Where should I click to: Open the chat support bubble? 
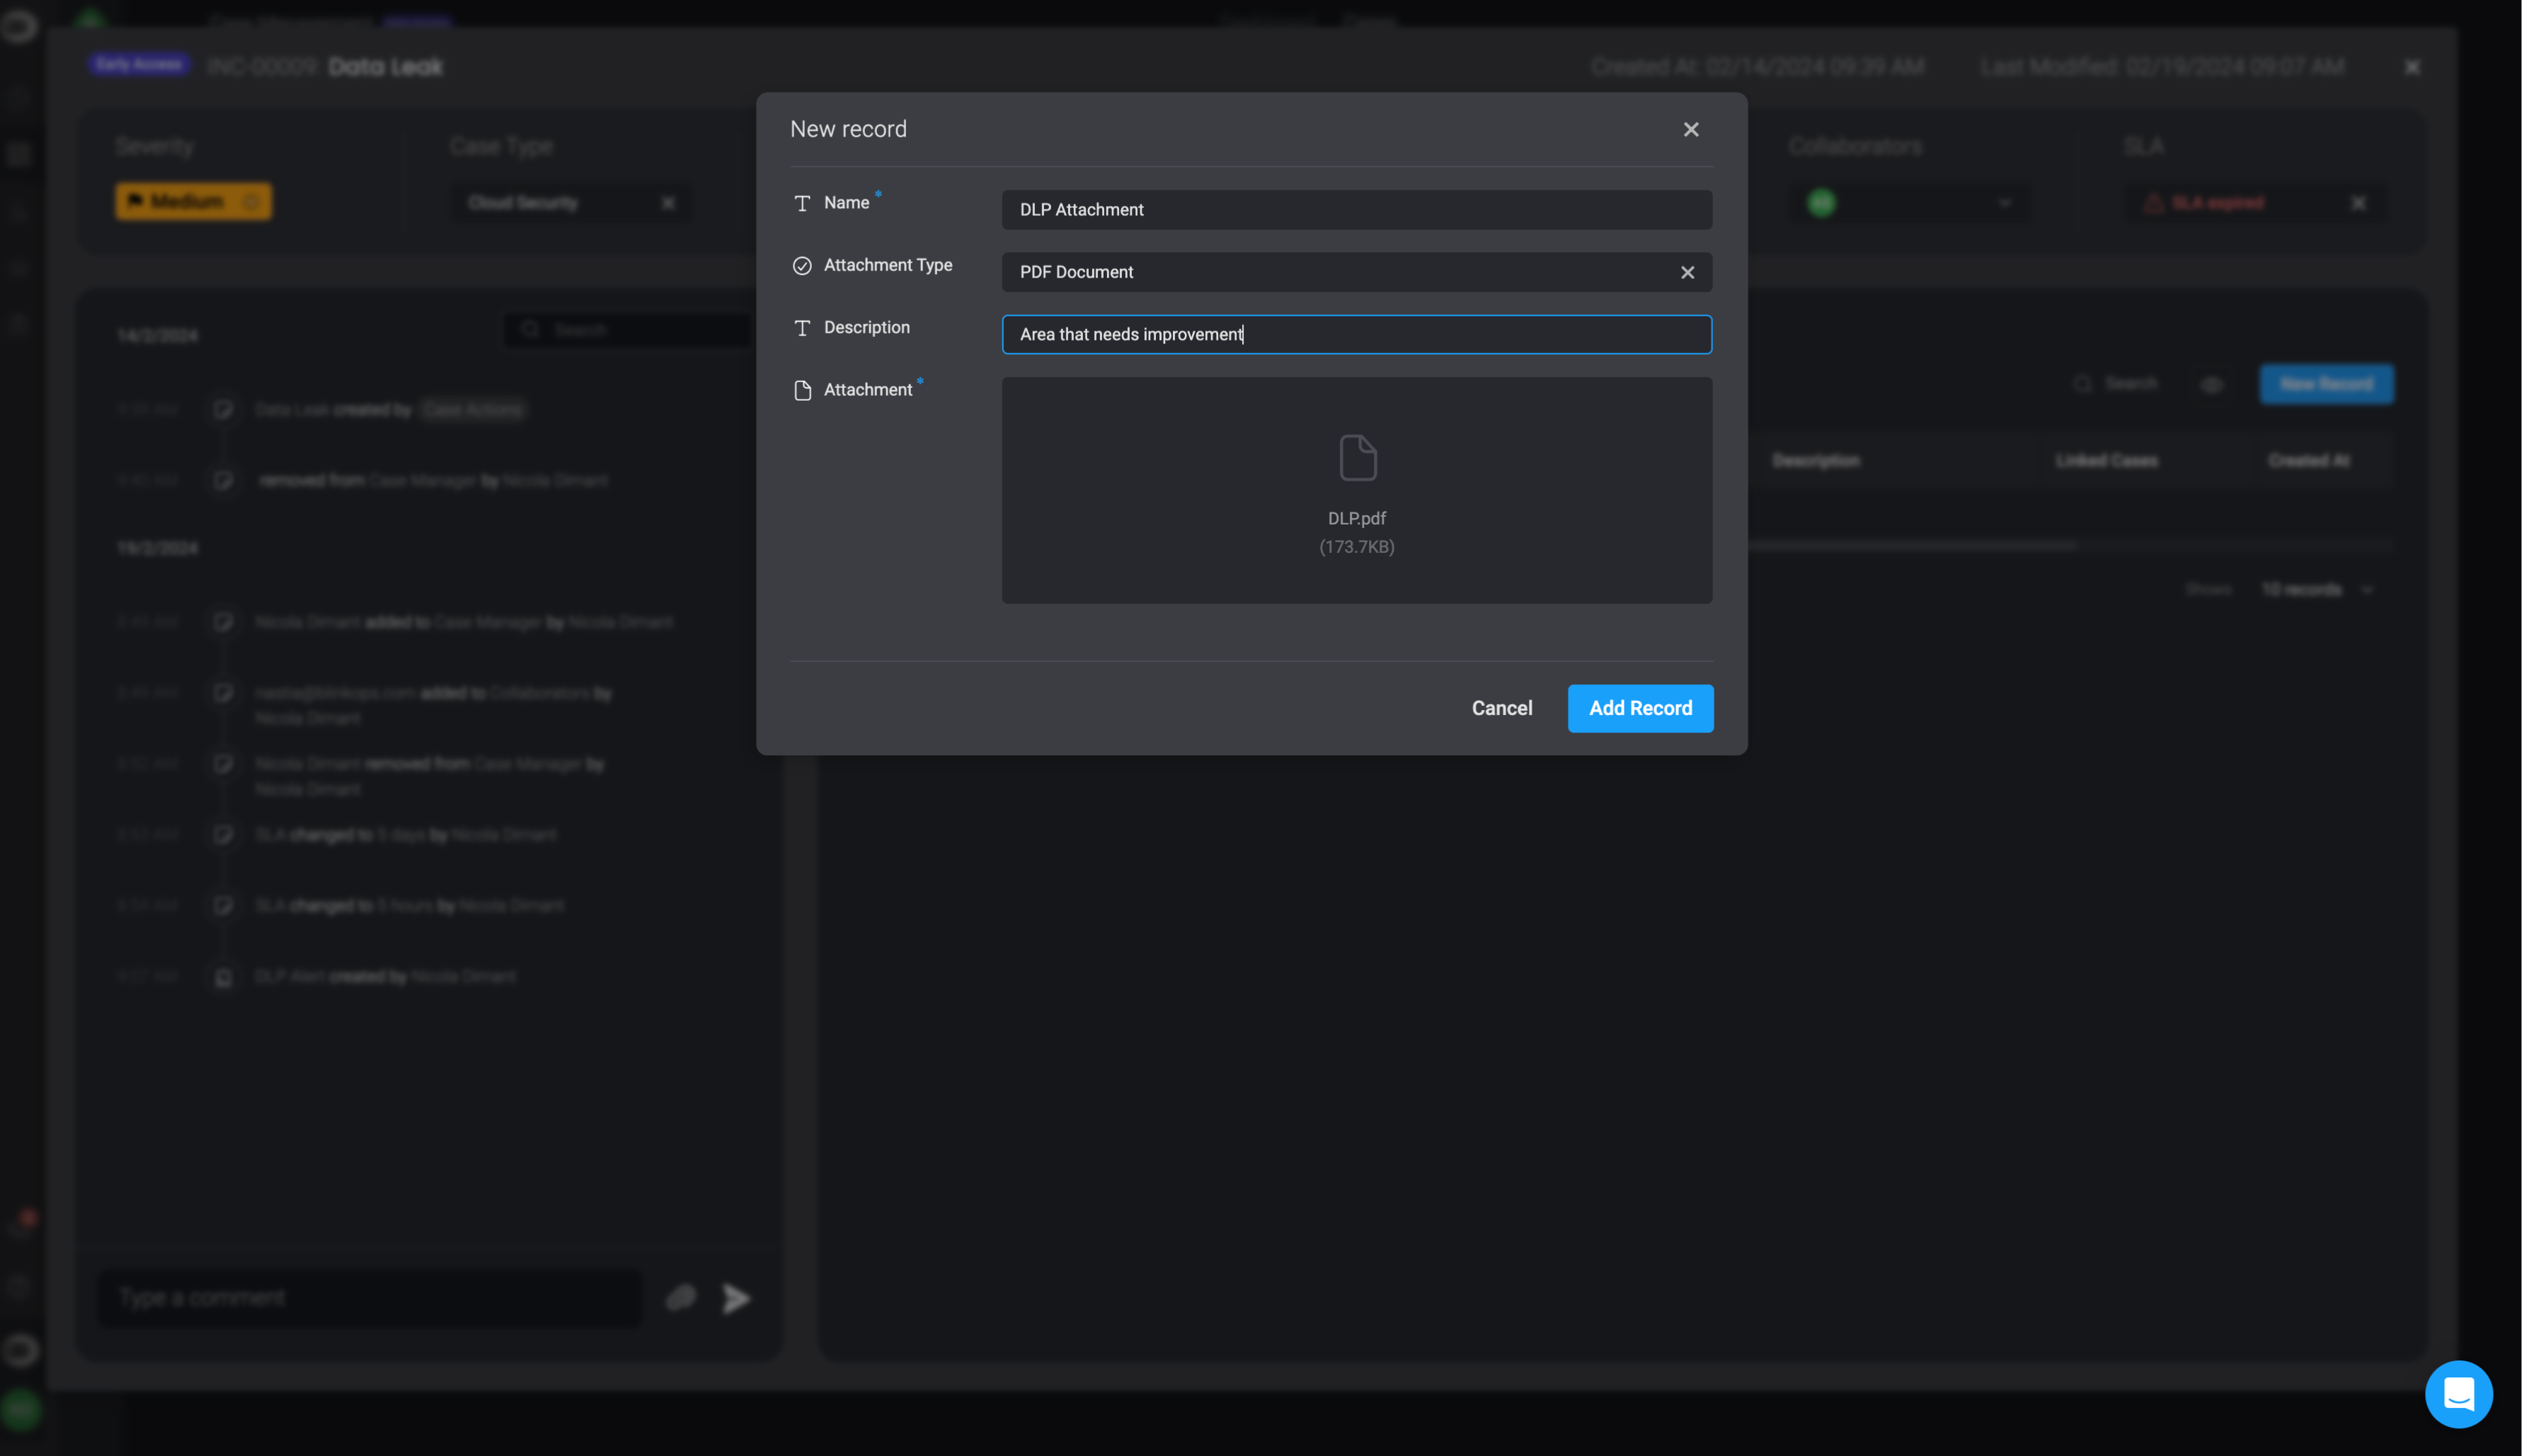pyautogui.click(x=2458, y=1393)
